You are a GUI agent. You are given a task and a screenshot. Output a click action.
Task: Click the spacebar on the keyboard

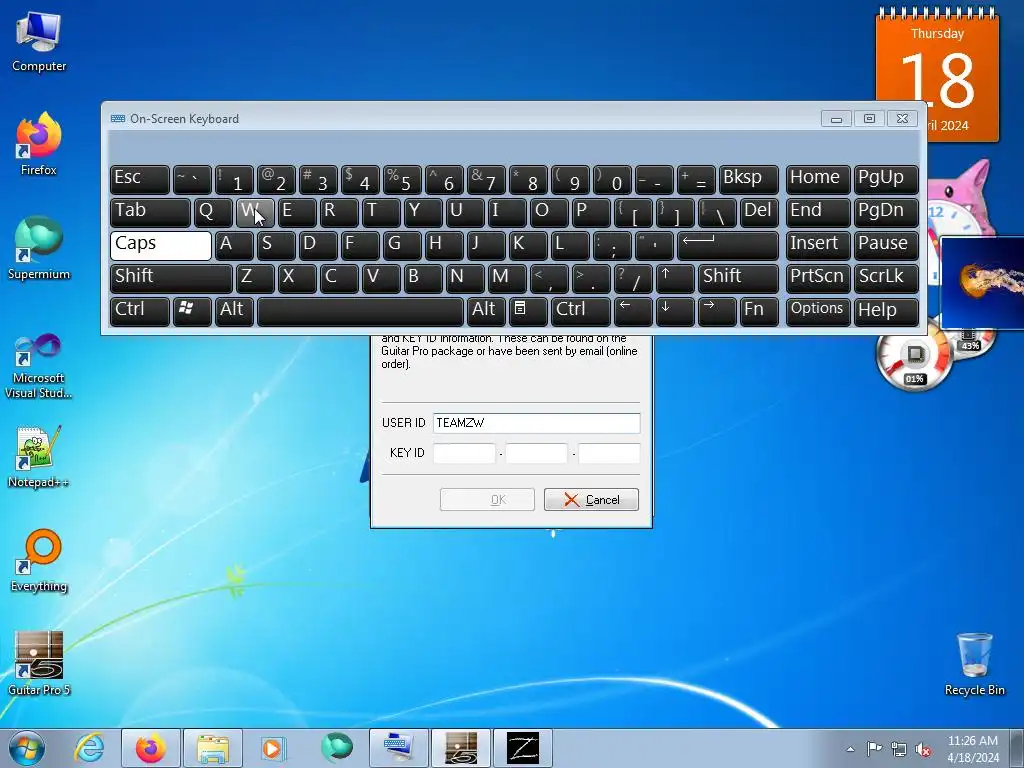coord(360,311)
